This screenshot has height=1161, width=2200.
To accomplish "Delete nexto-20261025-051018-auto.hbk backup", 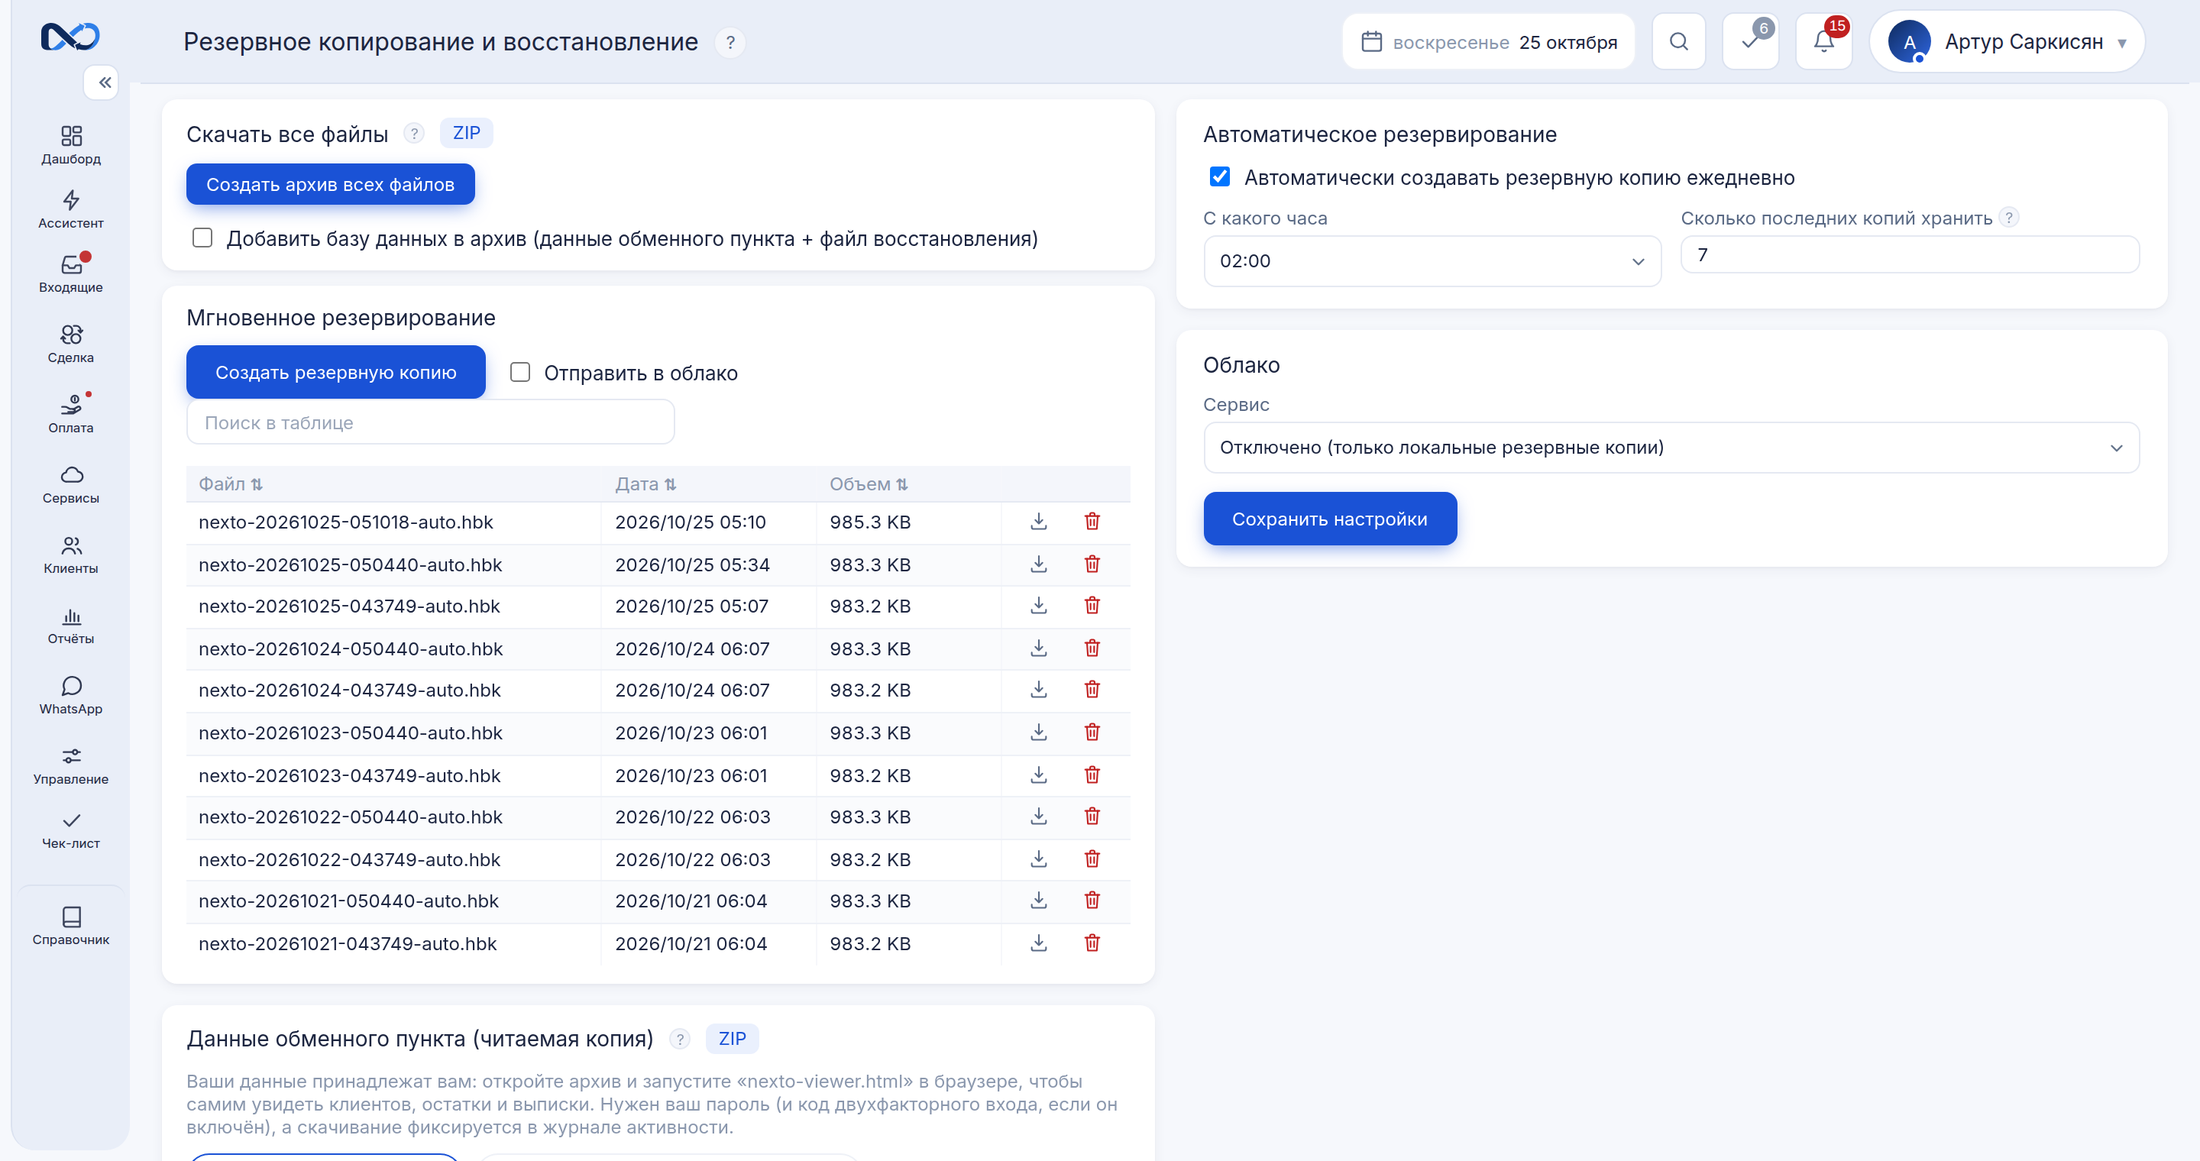I will tap(1092, 522).
